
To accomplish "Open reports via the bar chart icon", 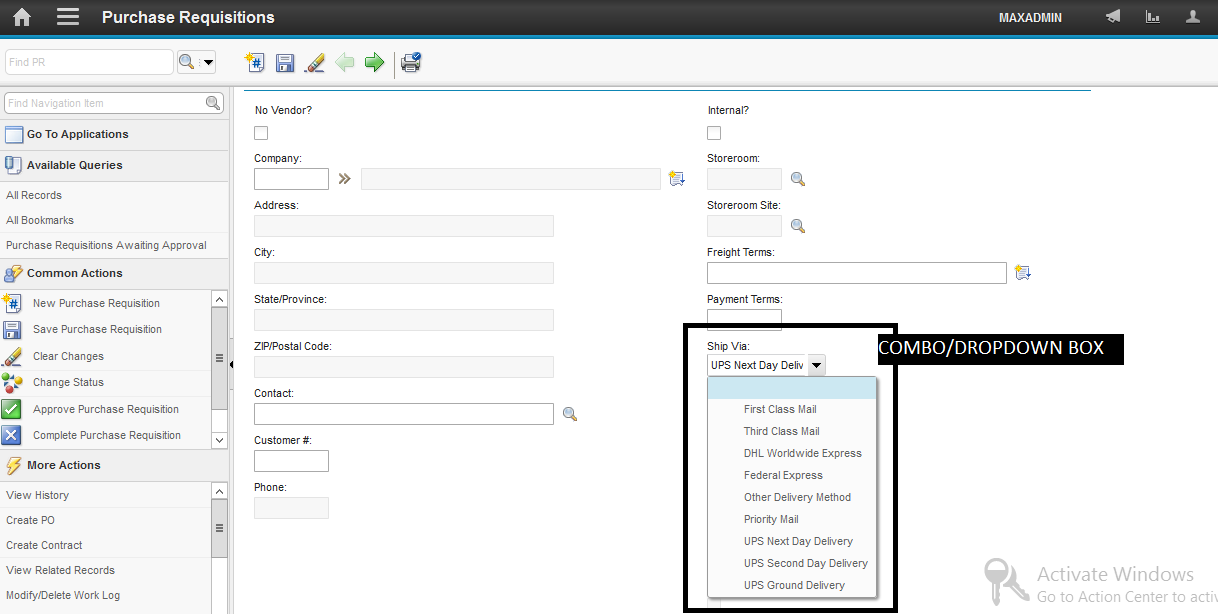I will tap(1152, 17).
